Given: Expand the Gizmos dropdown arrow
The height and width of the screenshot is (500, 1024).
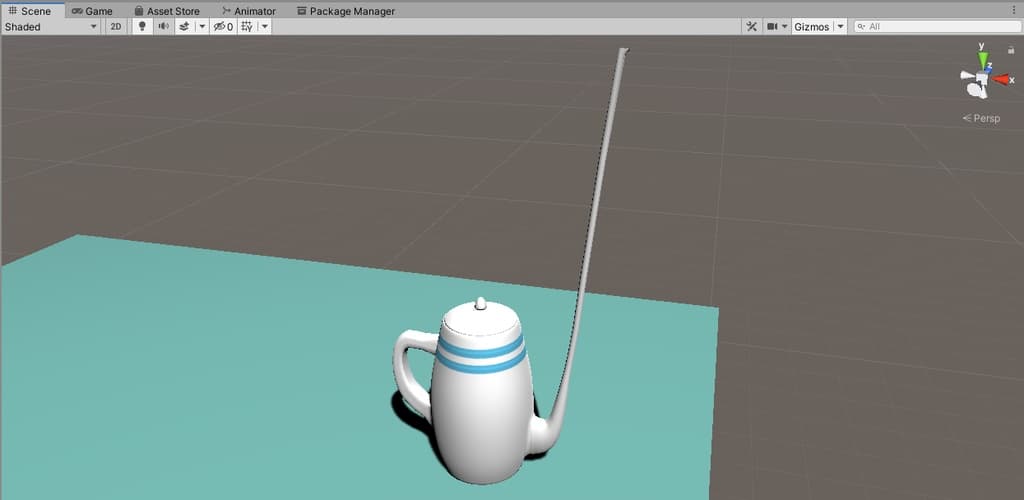Looking at the screenshot, I should pos(839,27).
